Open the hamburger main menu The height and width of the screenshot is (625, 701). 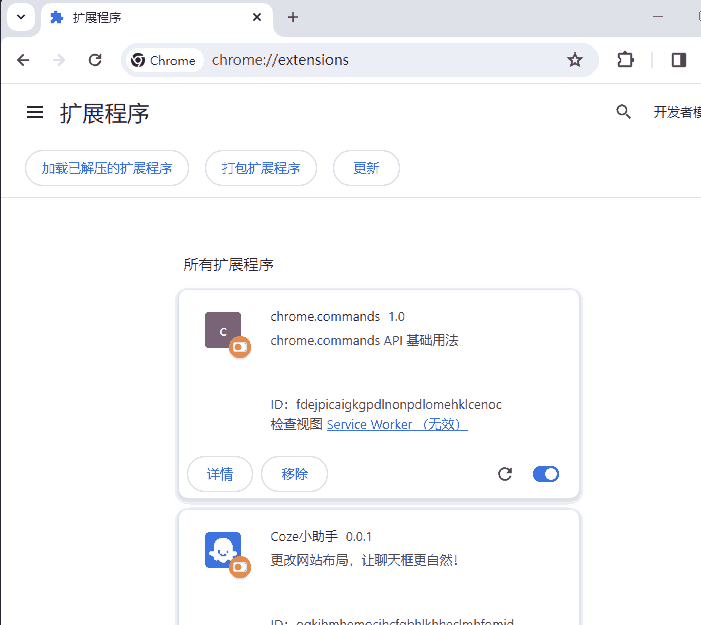click(35, 112)
